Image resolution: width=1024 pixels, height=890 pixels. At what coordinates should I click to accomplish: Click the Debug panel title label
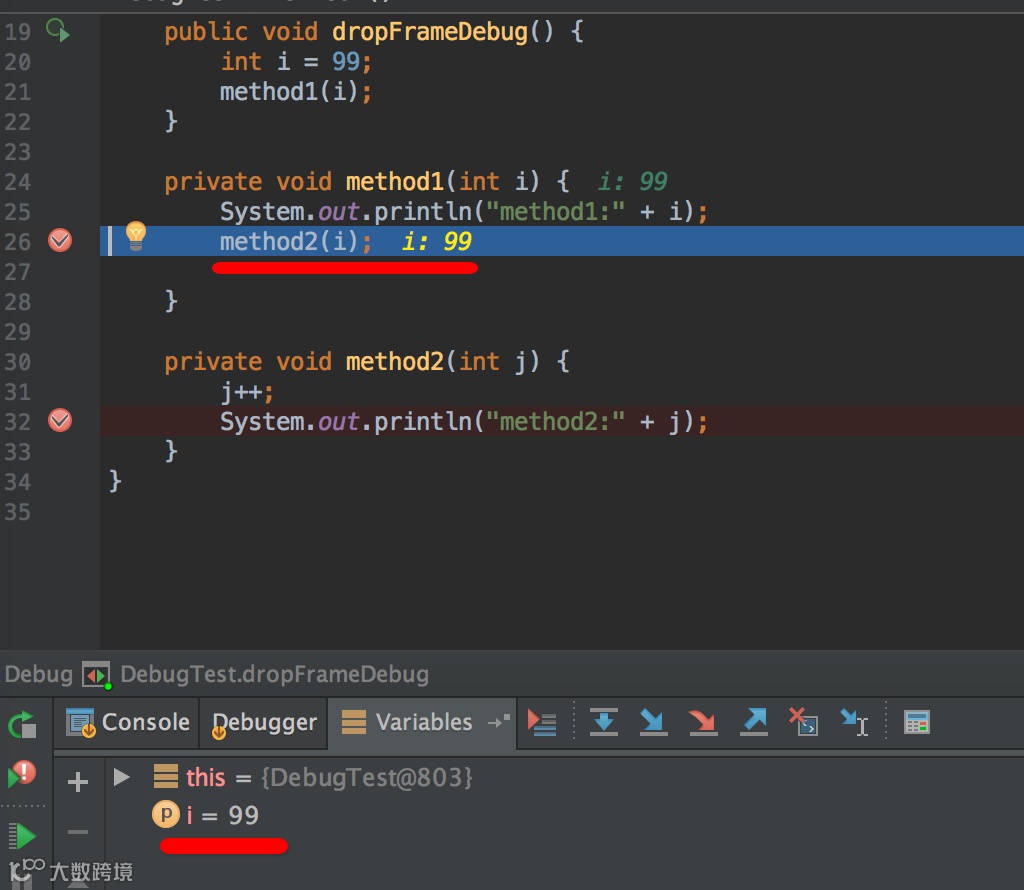[x=39, y=674]
